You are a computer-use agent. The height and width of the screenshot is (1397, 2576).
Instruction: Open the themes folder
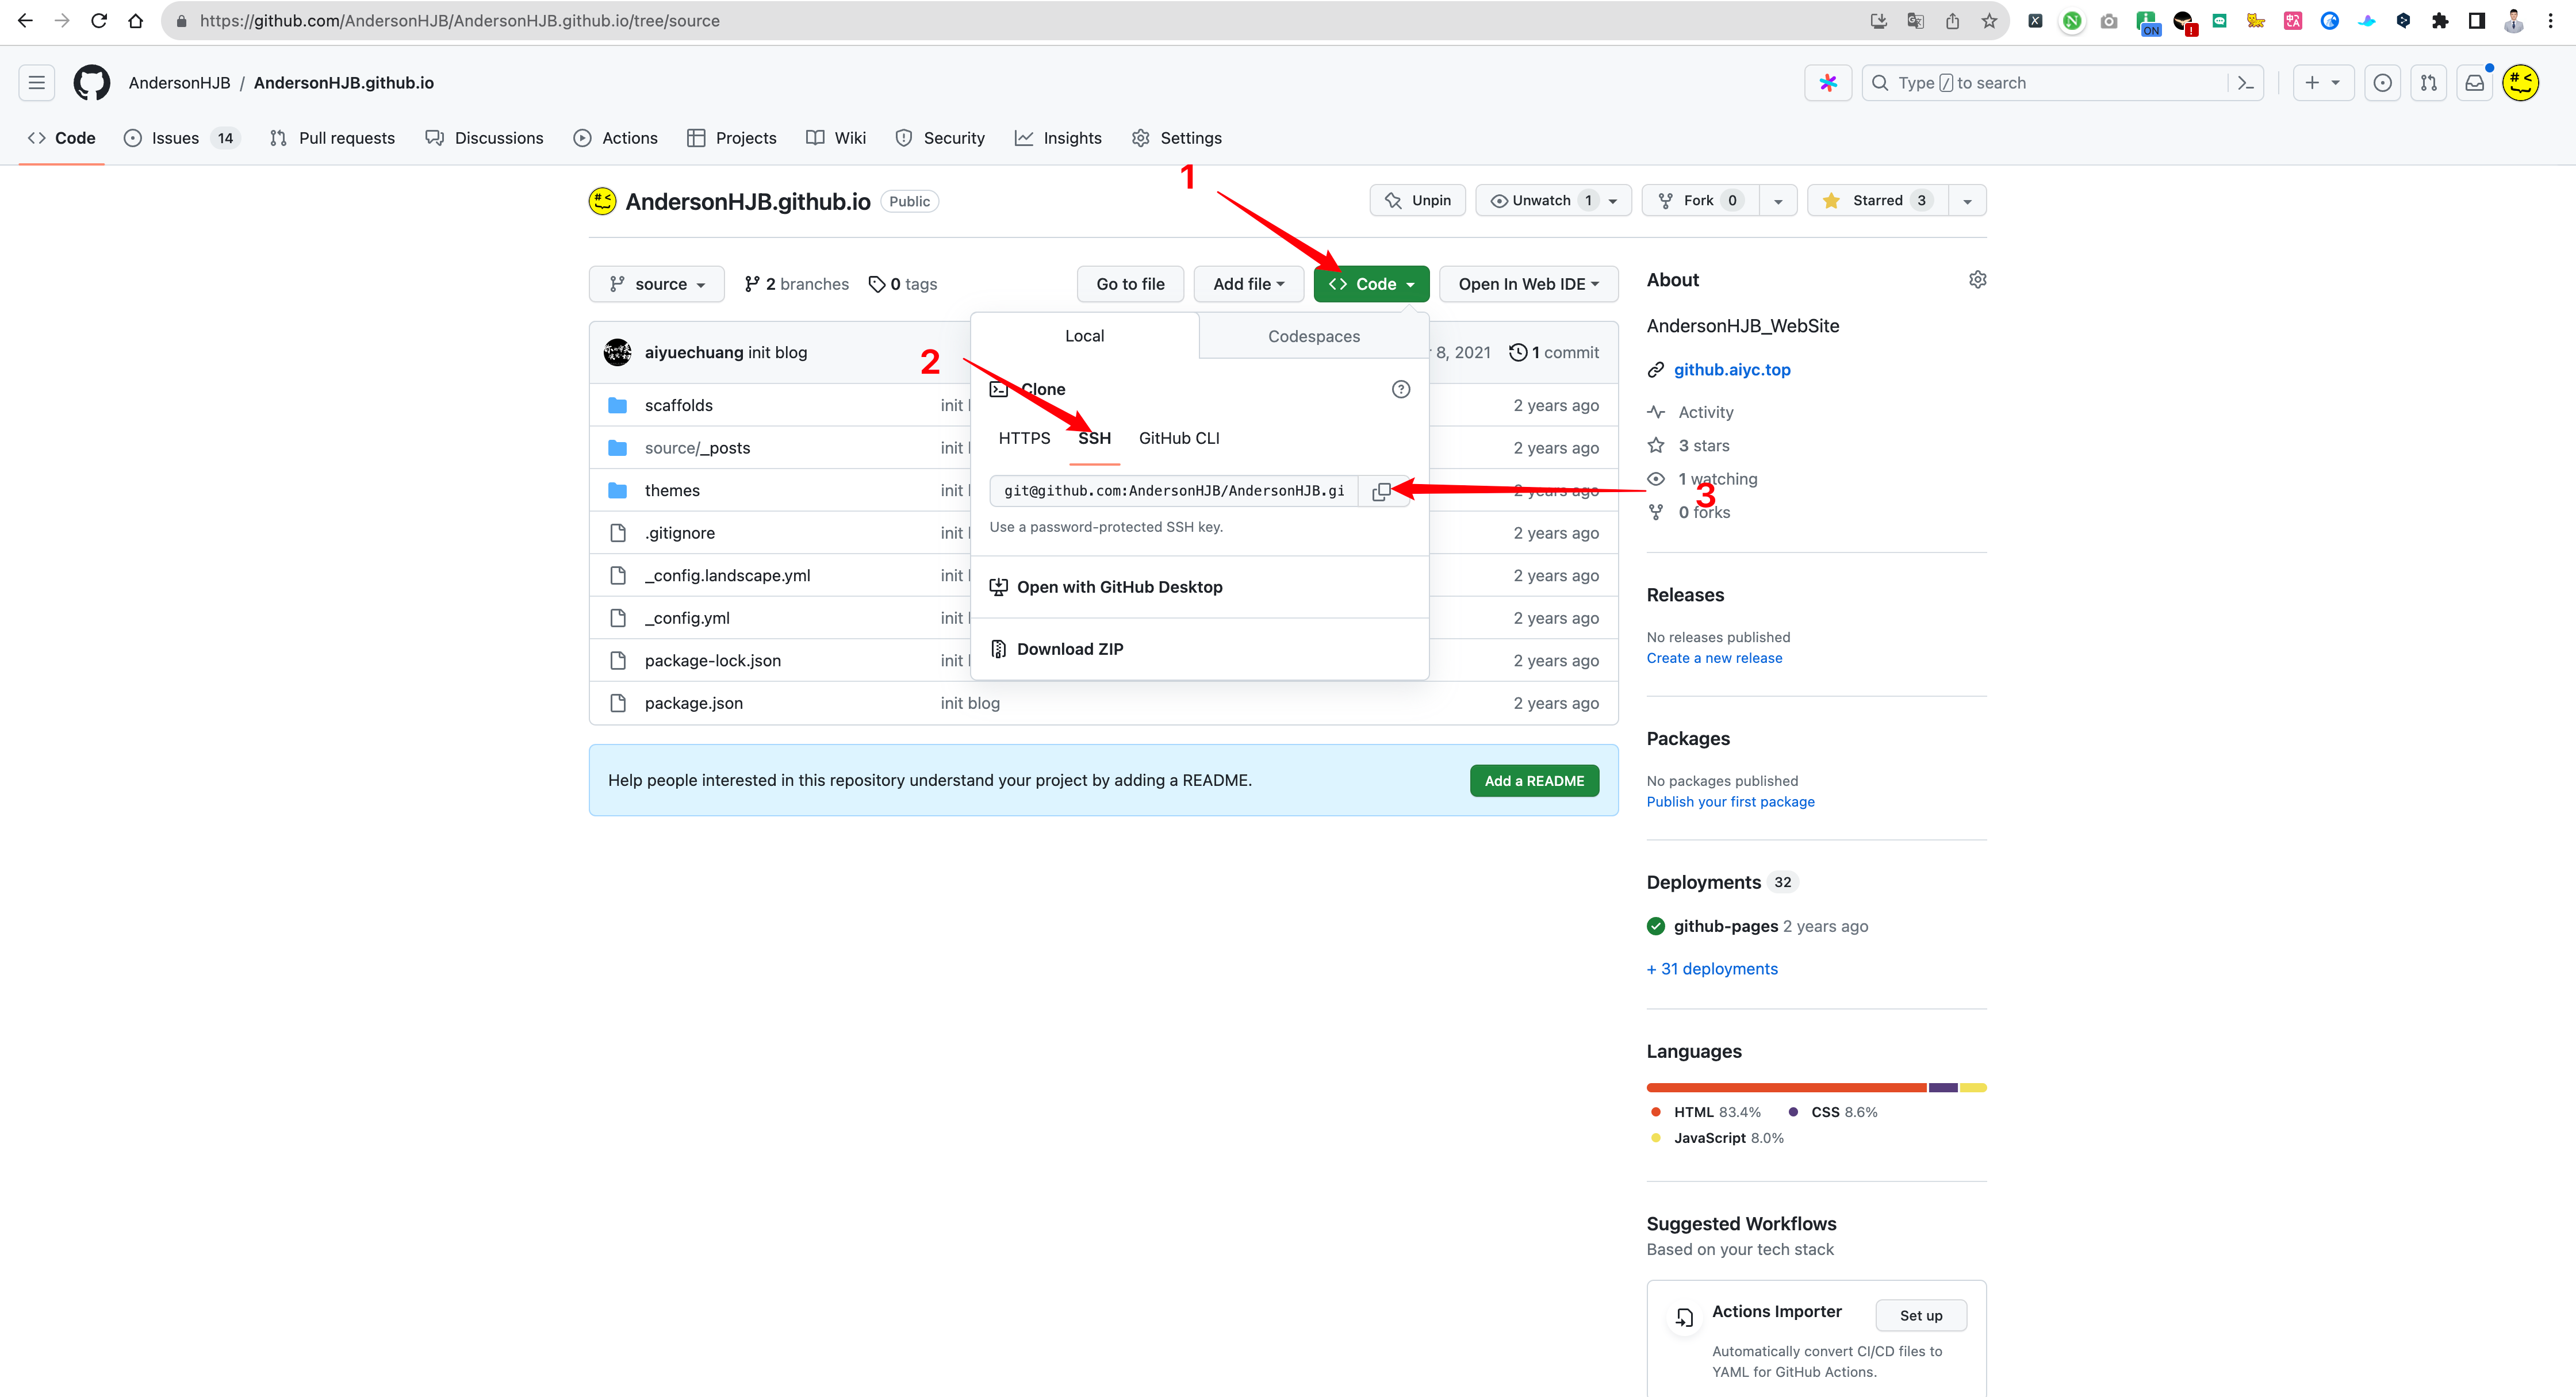[x=672, y=490]
